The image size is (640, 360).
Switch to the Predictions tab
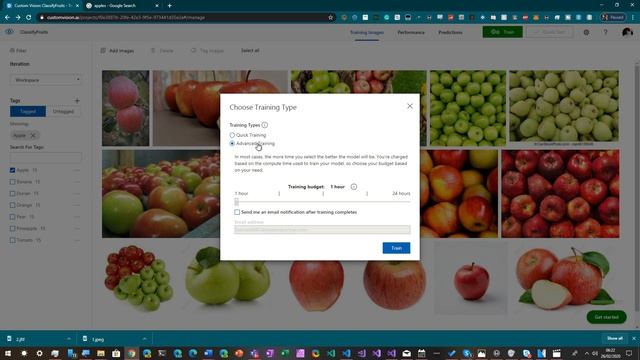point(450,32)
